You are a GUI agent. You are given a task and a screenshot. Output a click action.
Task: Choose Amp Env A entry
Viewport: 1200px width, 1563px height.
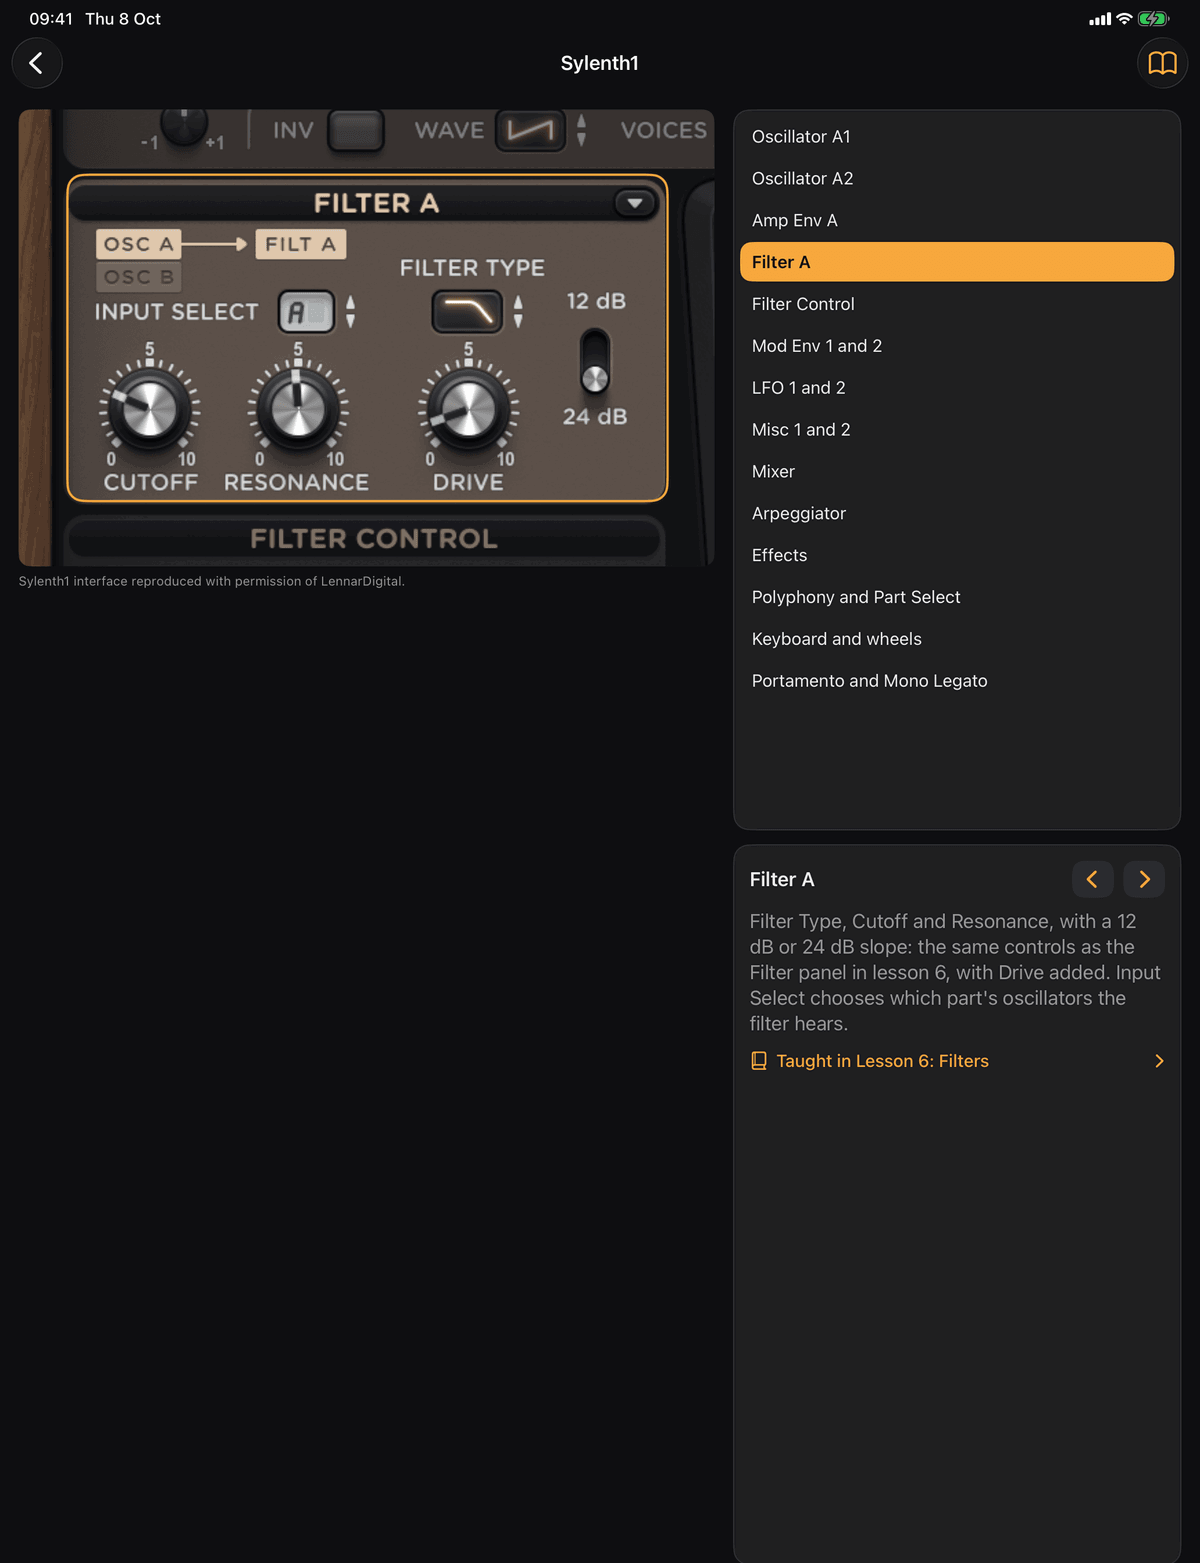pos(956,221)
